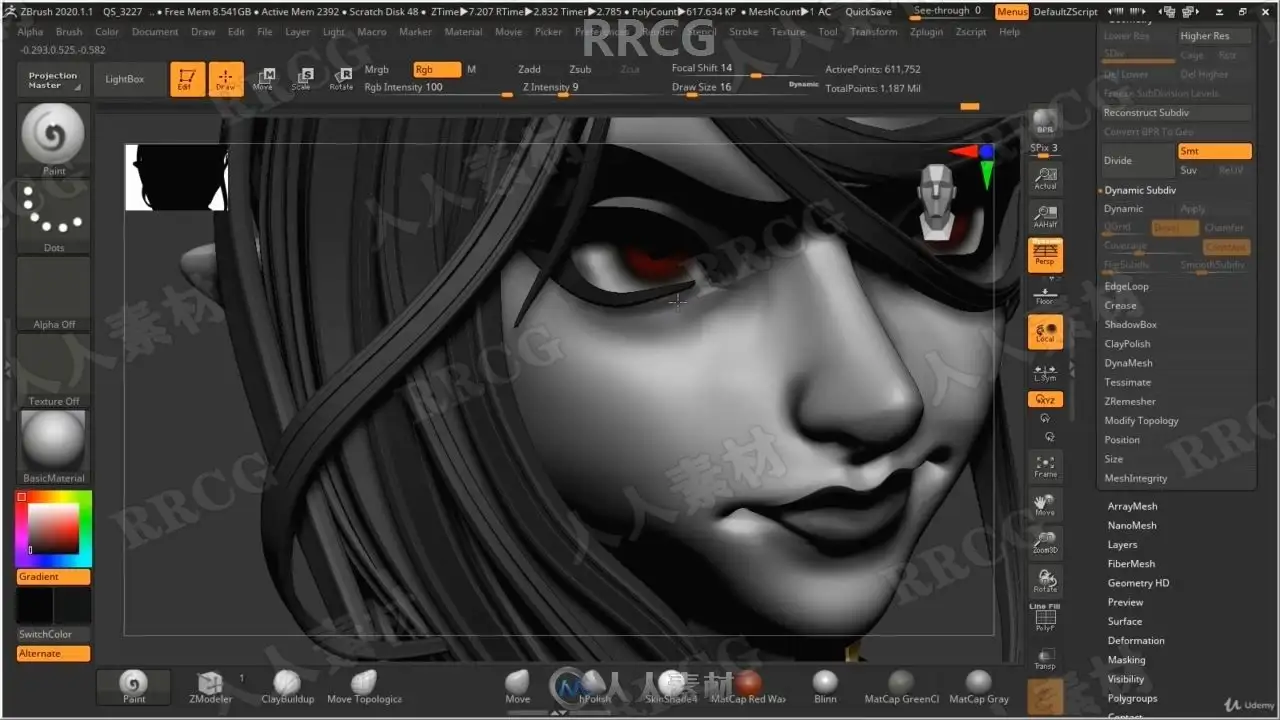1280x720 pixels.
Task: Toggle L.Sym symmetry icon
Action: [1045, 372]
